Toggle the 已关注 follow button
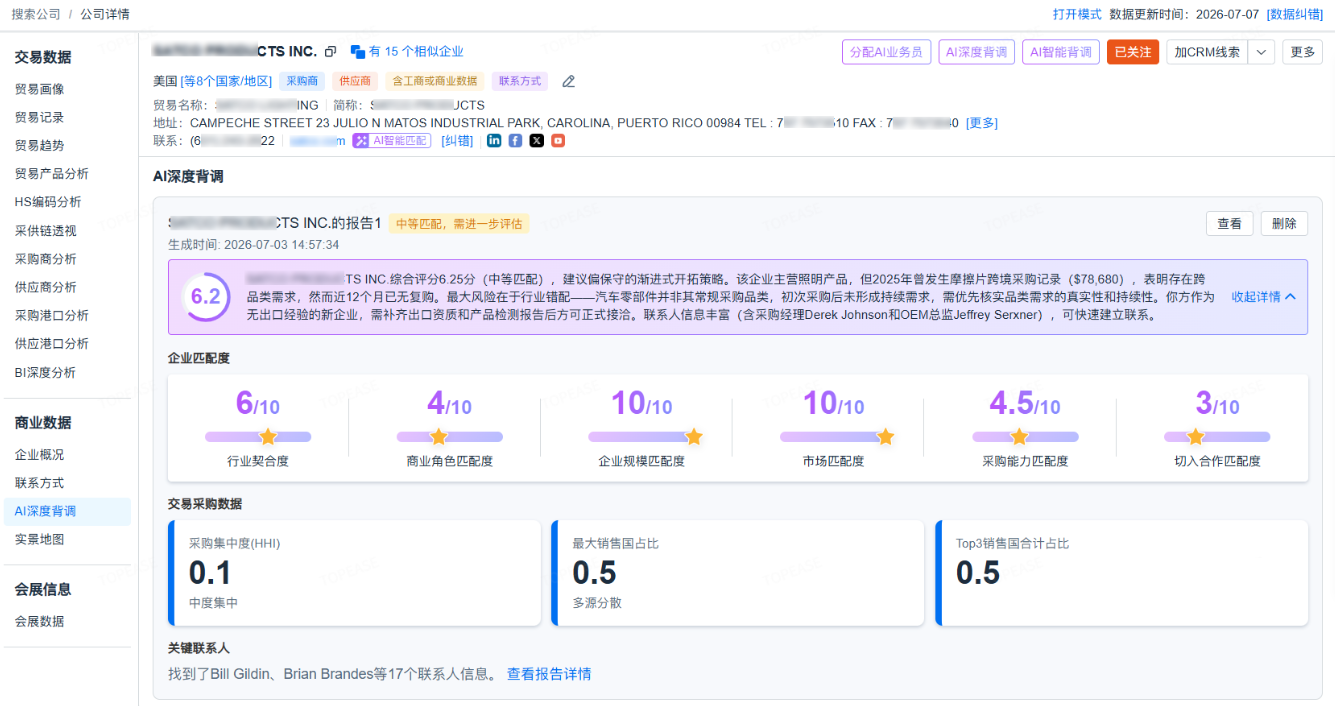 [1132, 52]
